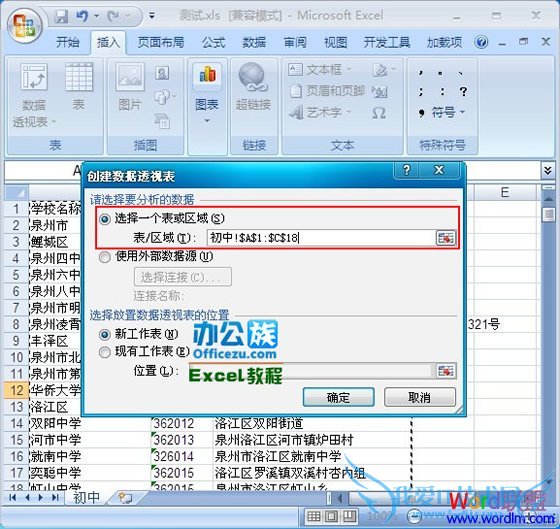Click the clip art icon in 插图 group
Image resolution: width=560 pixels, height=529 pixels.
point(162,73)
